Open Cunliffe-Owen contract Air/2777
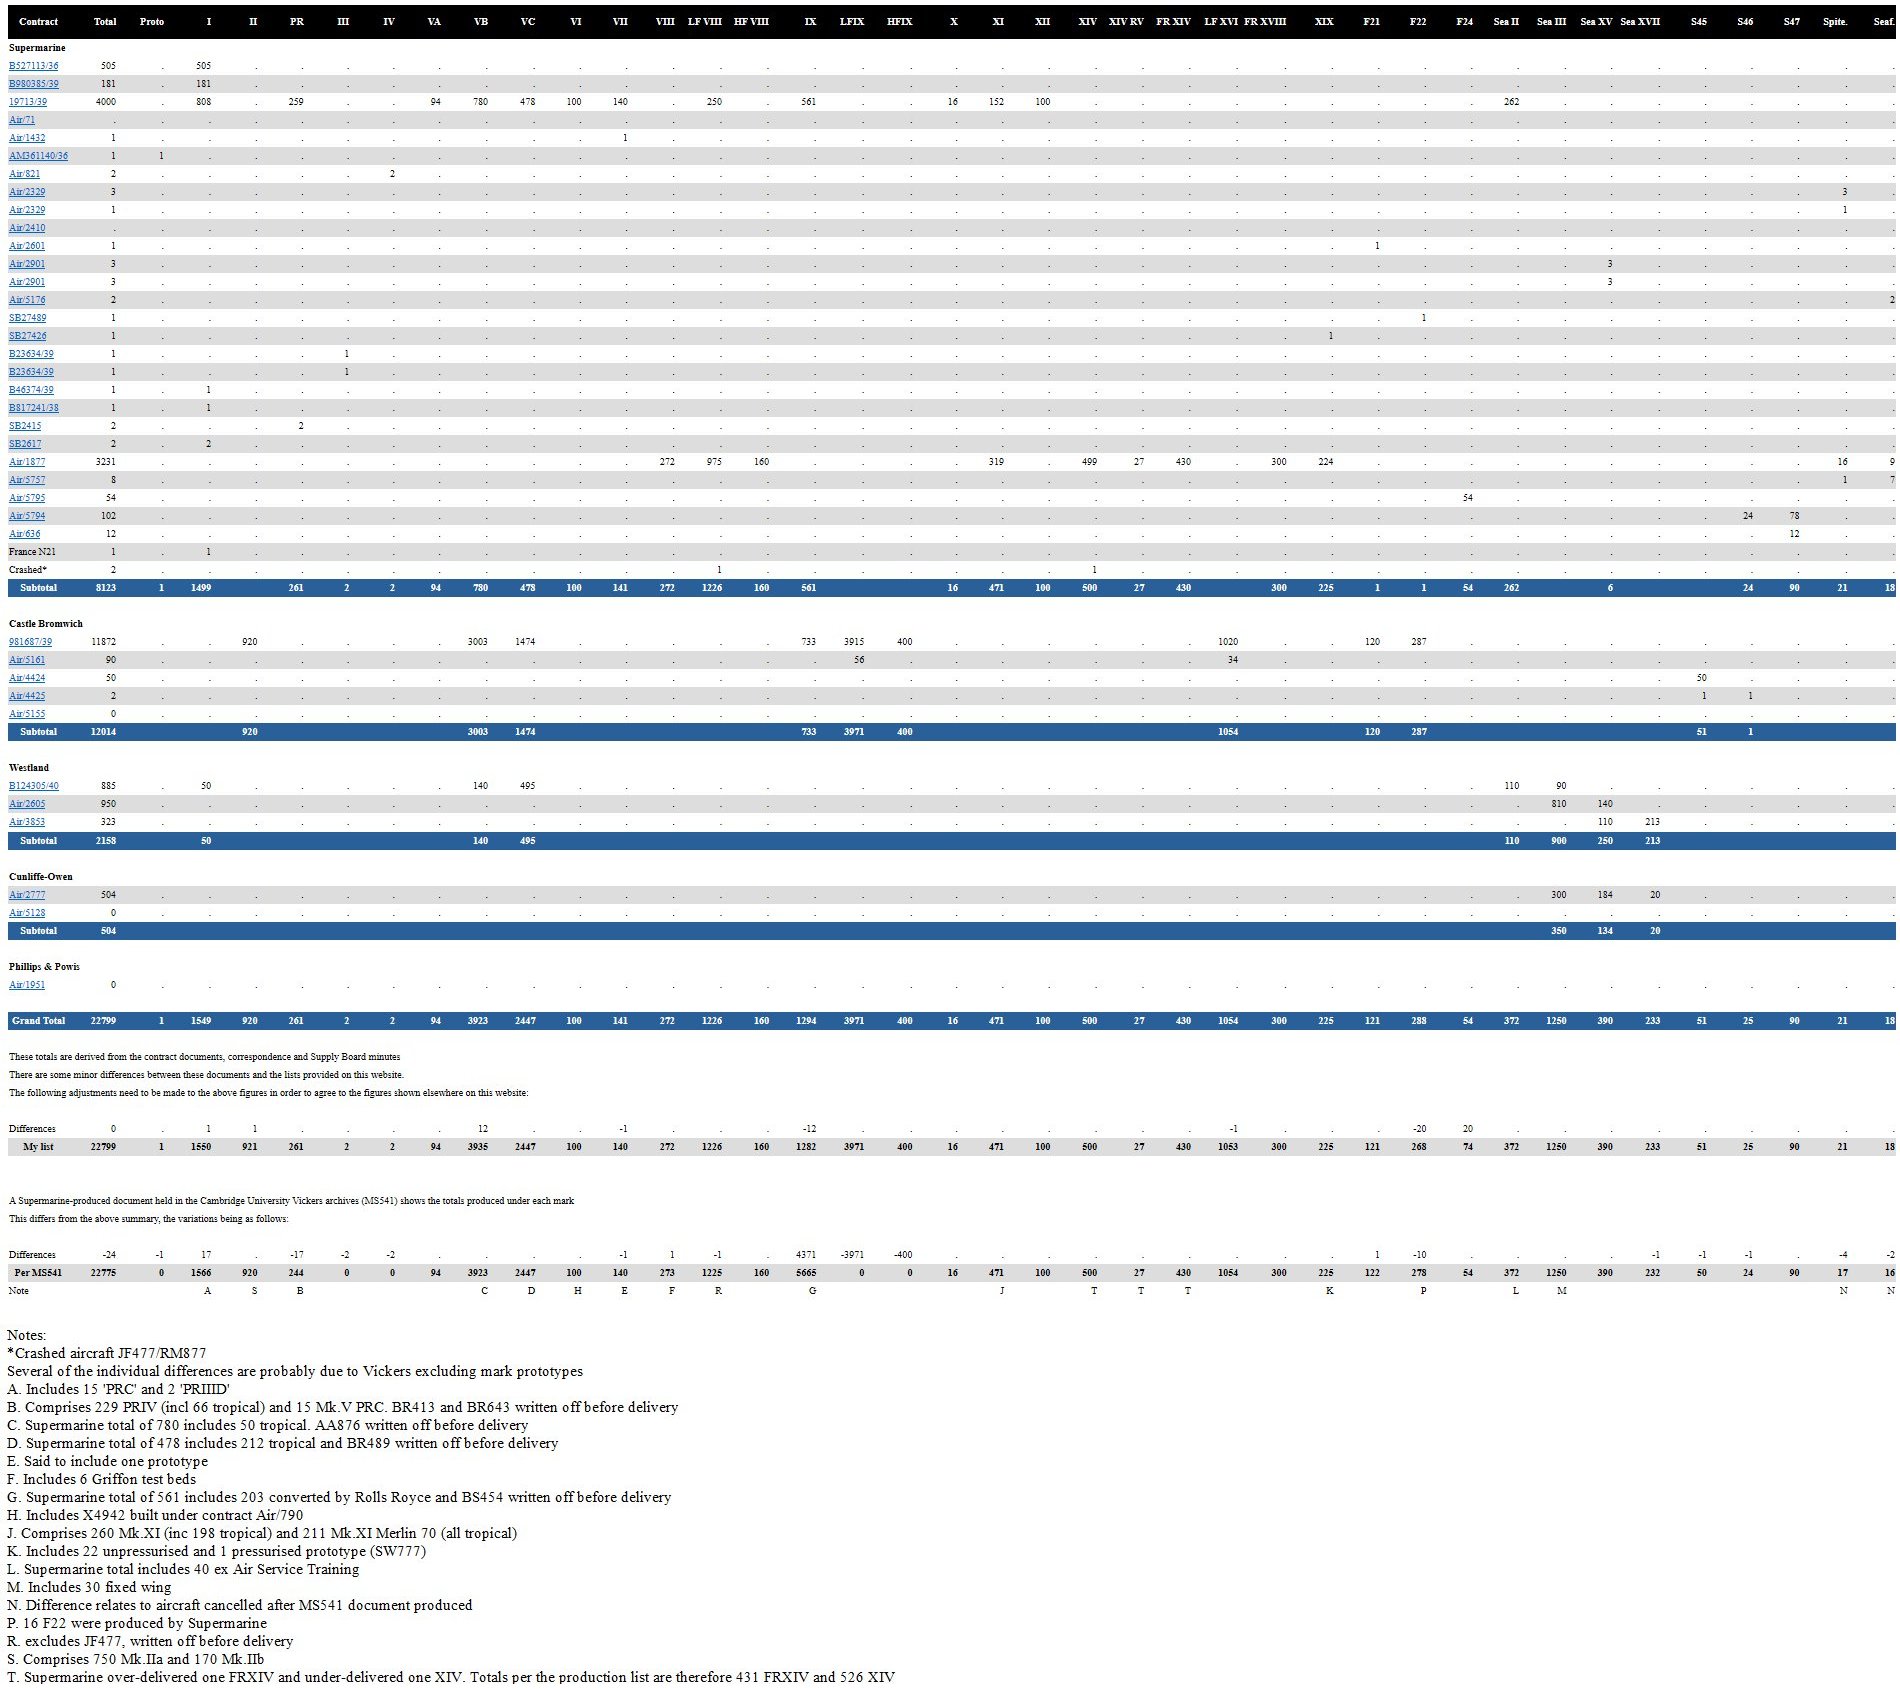The image size is (1900, 1689). [26, 895]
